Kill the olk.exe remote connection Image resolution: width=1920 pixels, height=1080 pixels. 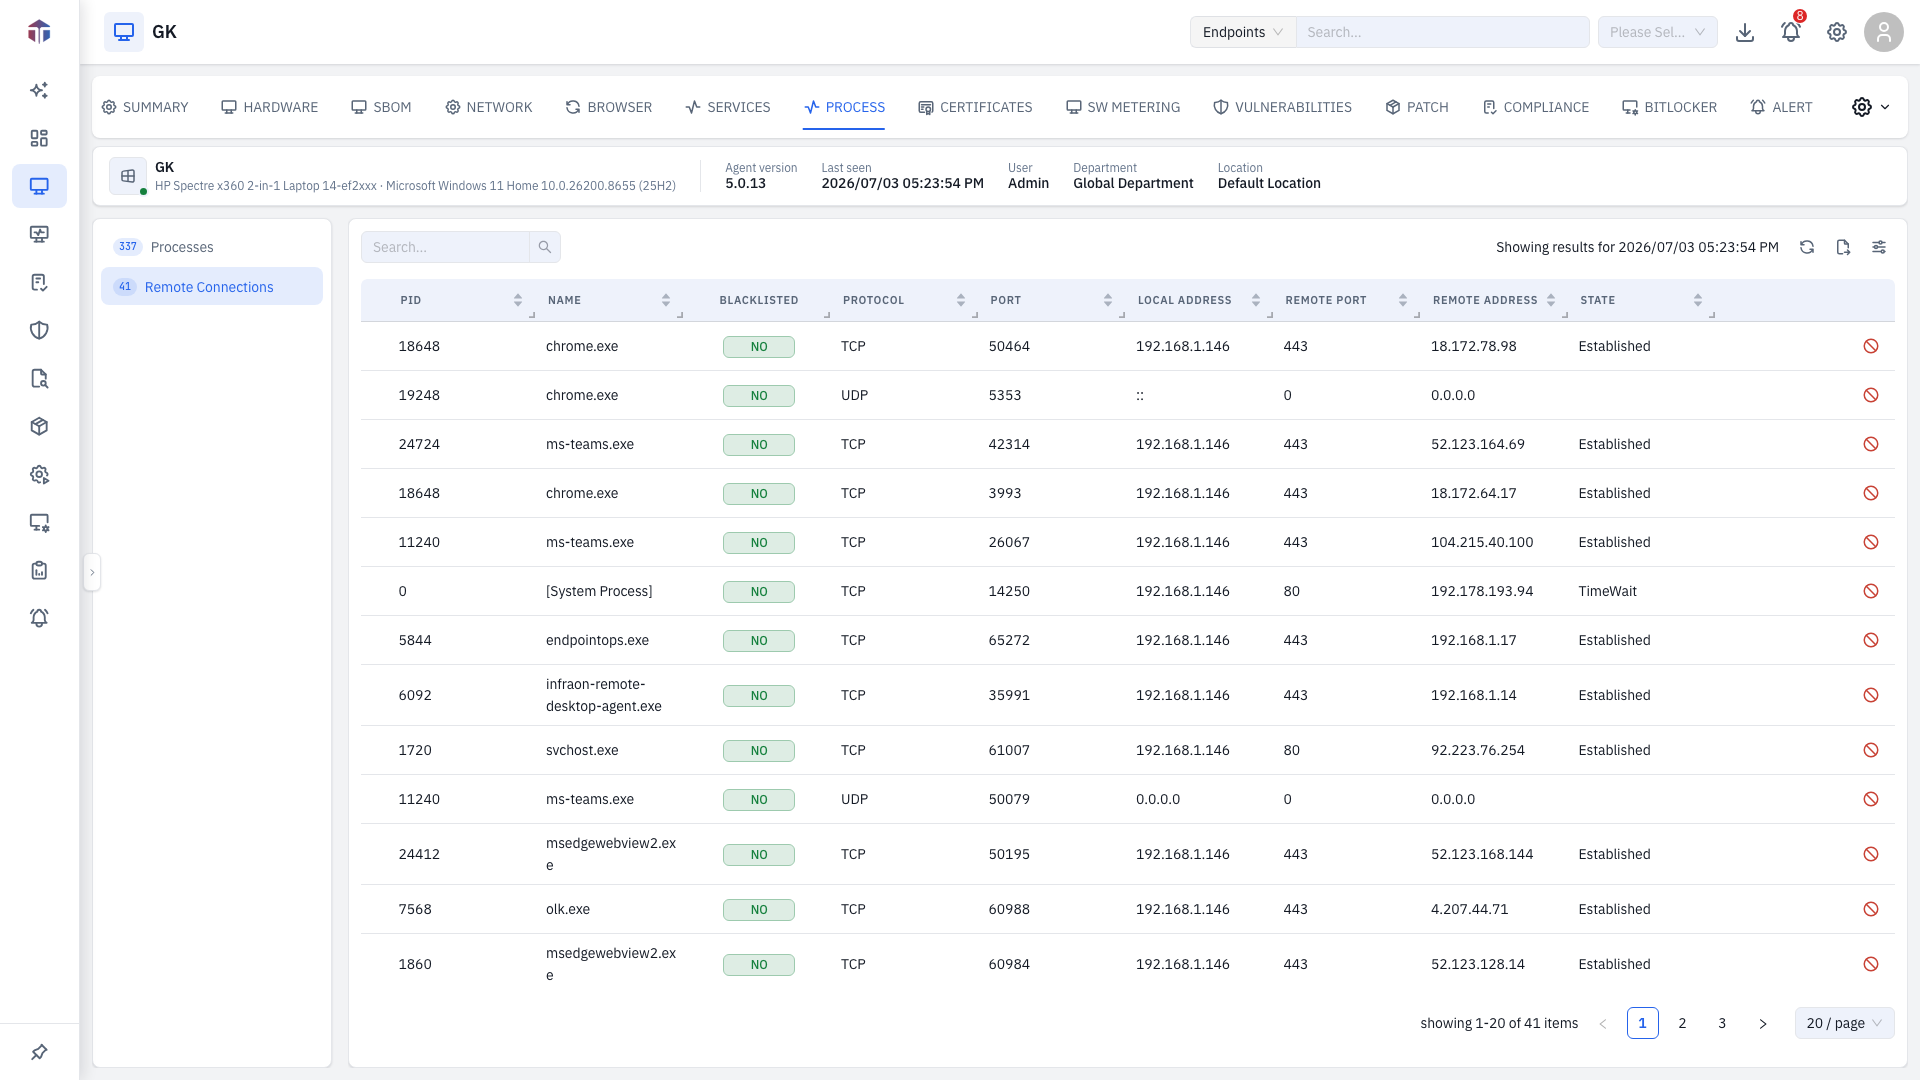[x=1871, y=909]
